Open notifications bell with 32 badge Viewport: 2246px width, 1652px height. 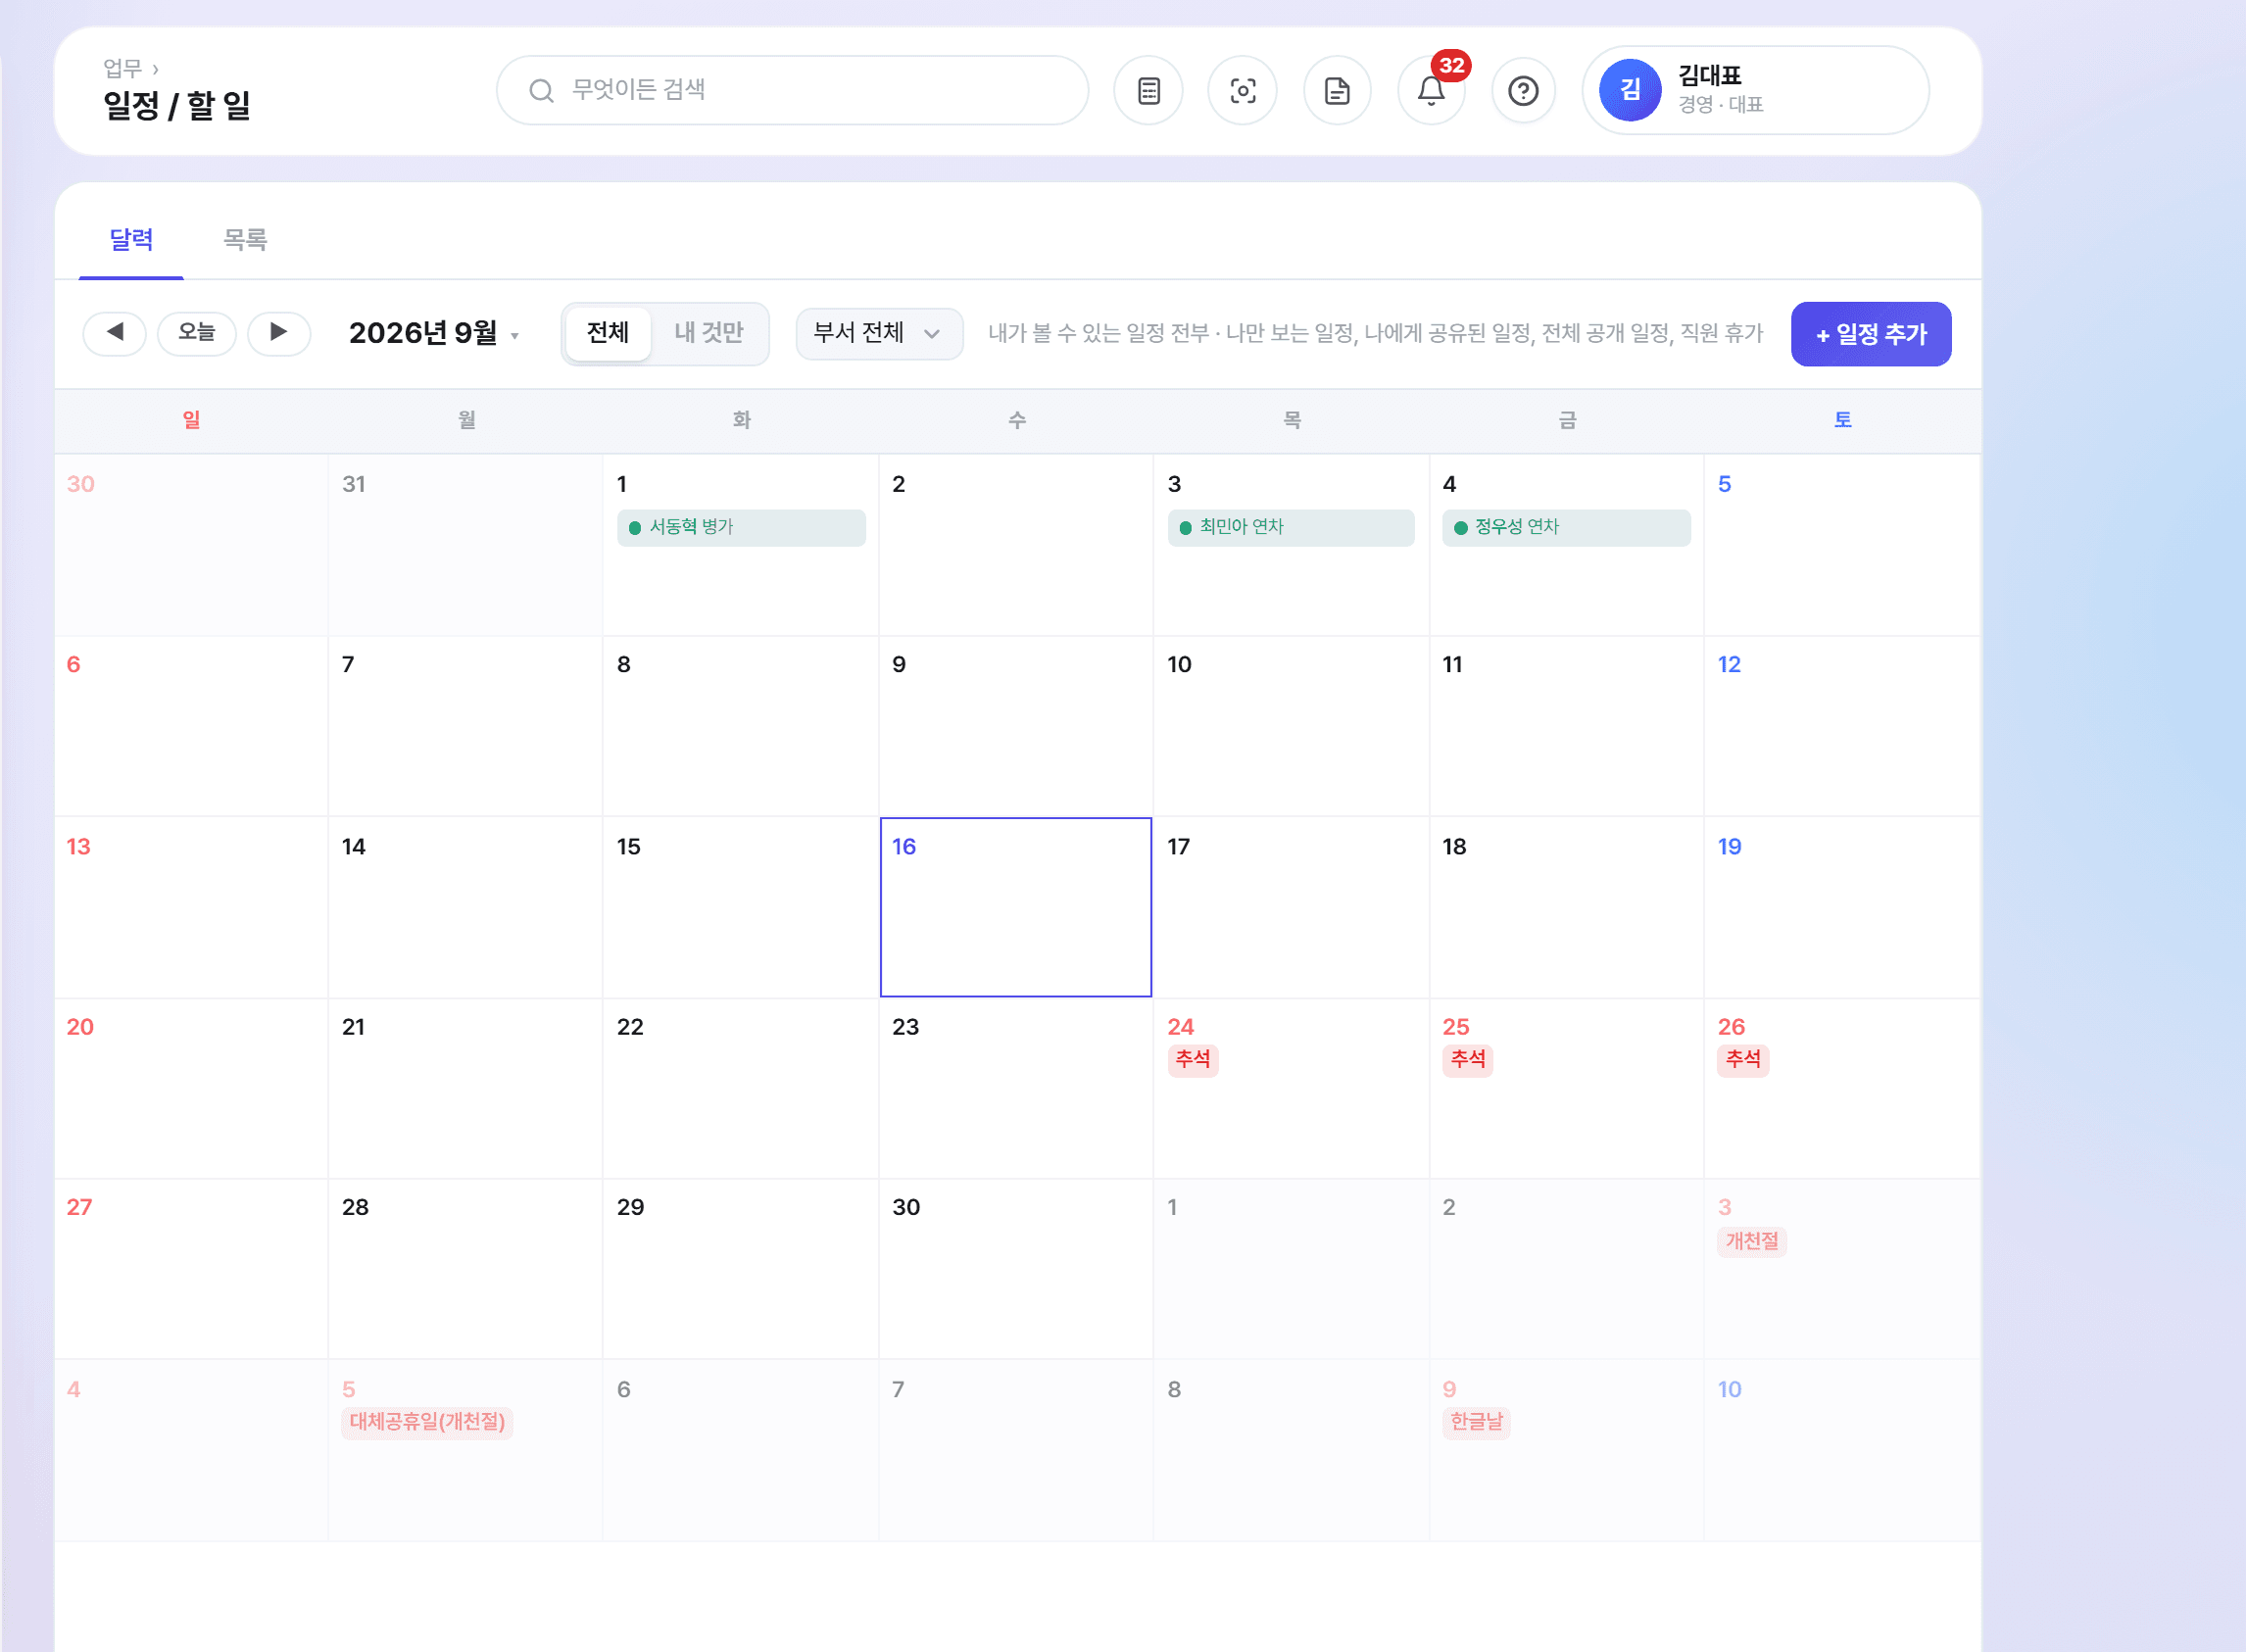(x=1431, y=91)
